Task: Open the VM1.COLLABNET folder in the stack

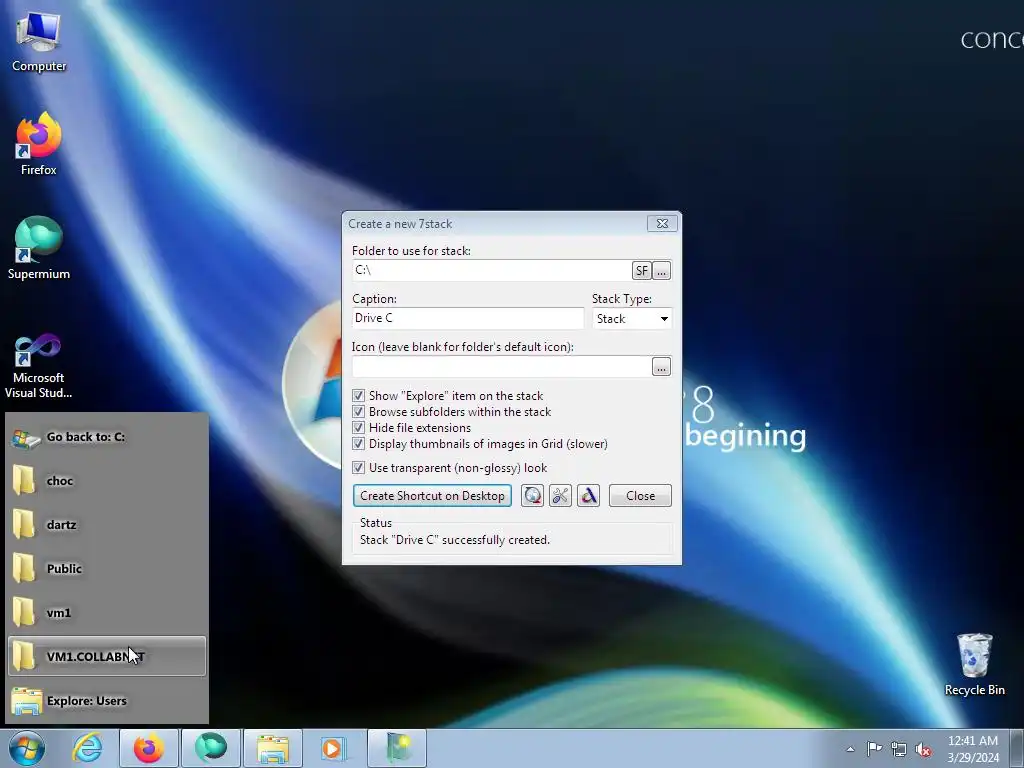Action: 107,656
